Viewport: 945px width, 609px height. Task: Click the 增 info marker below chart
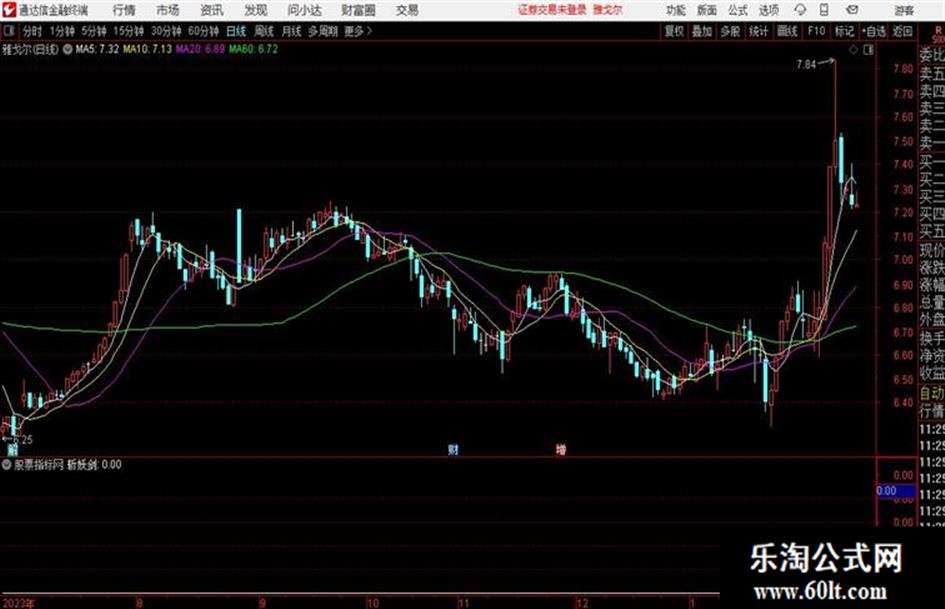(x=560, y=449)
